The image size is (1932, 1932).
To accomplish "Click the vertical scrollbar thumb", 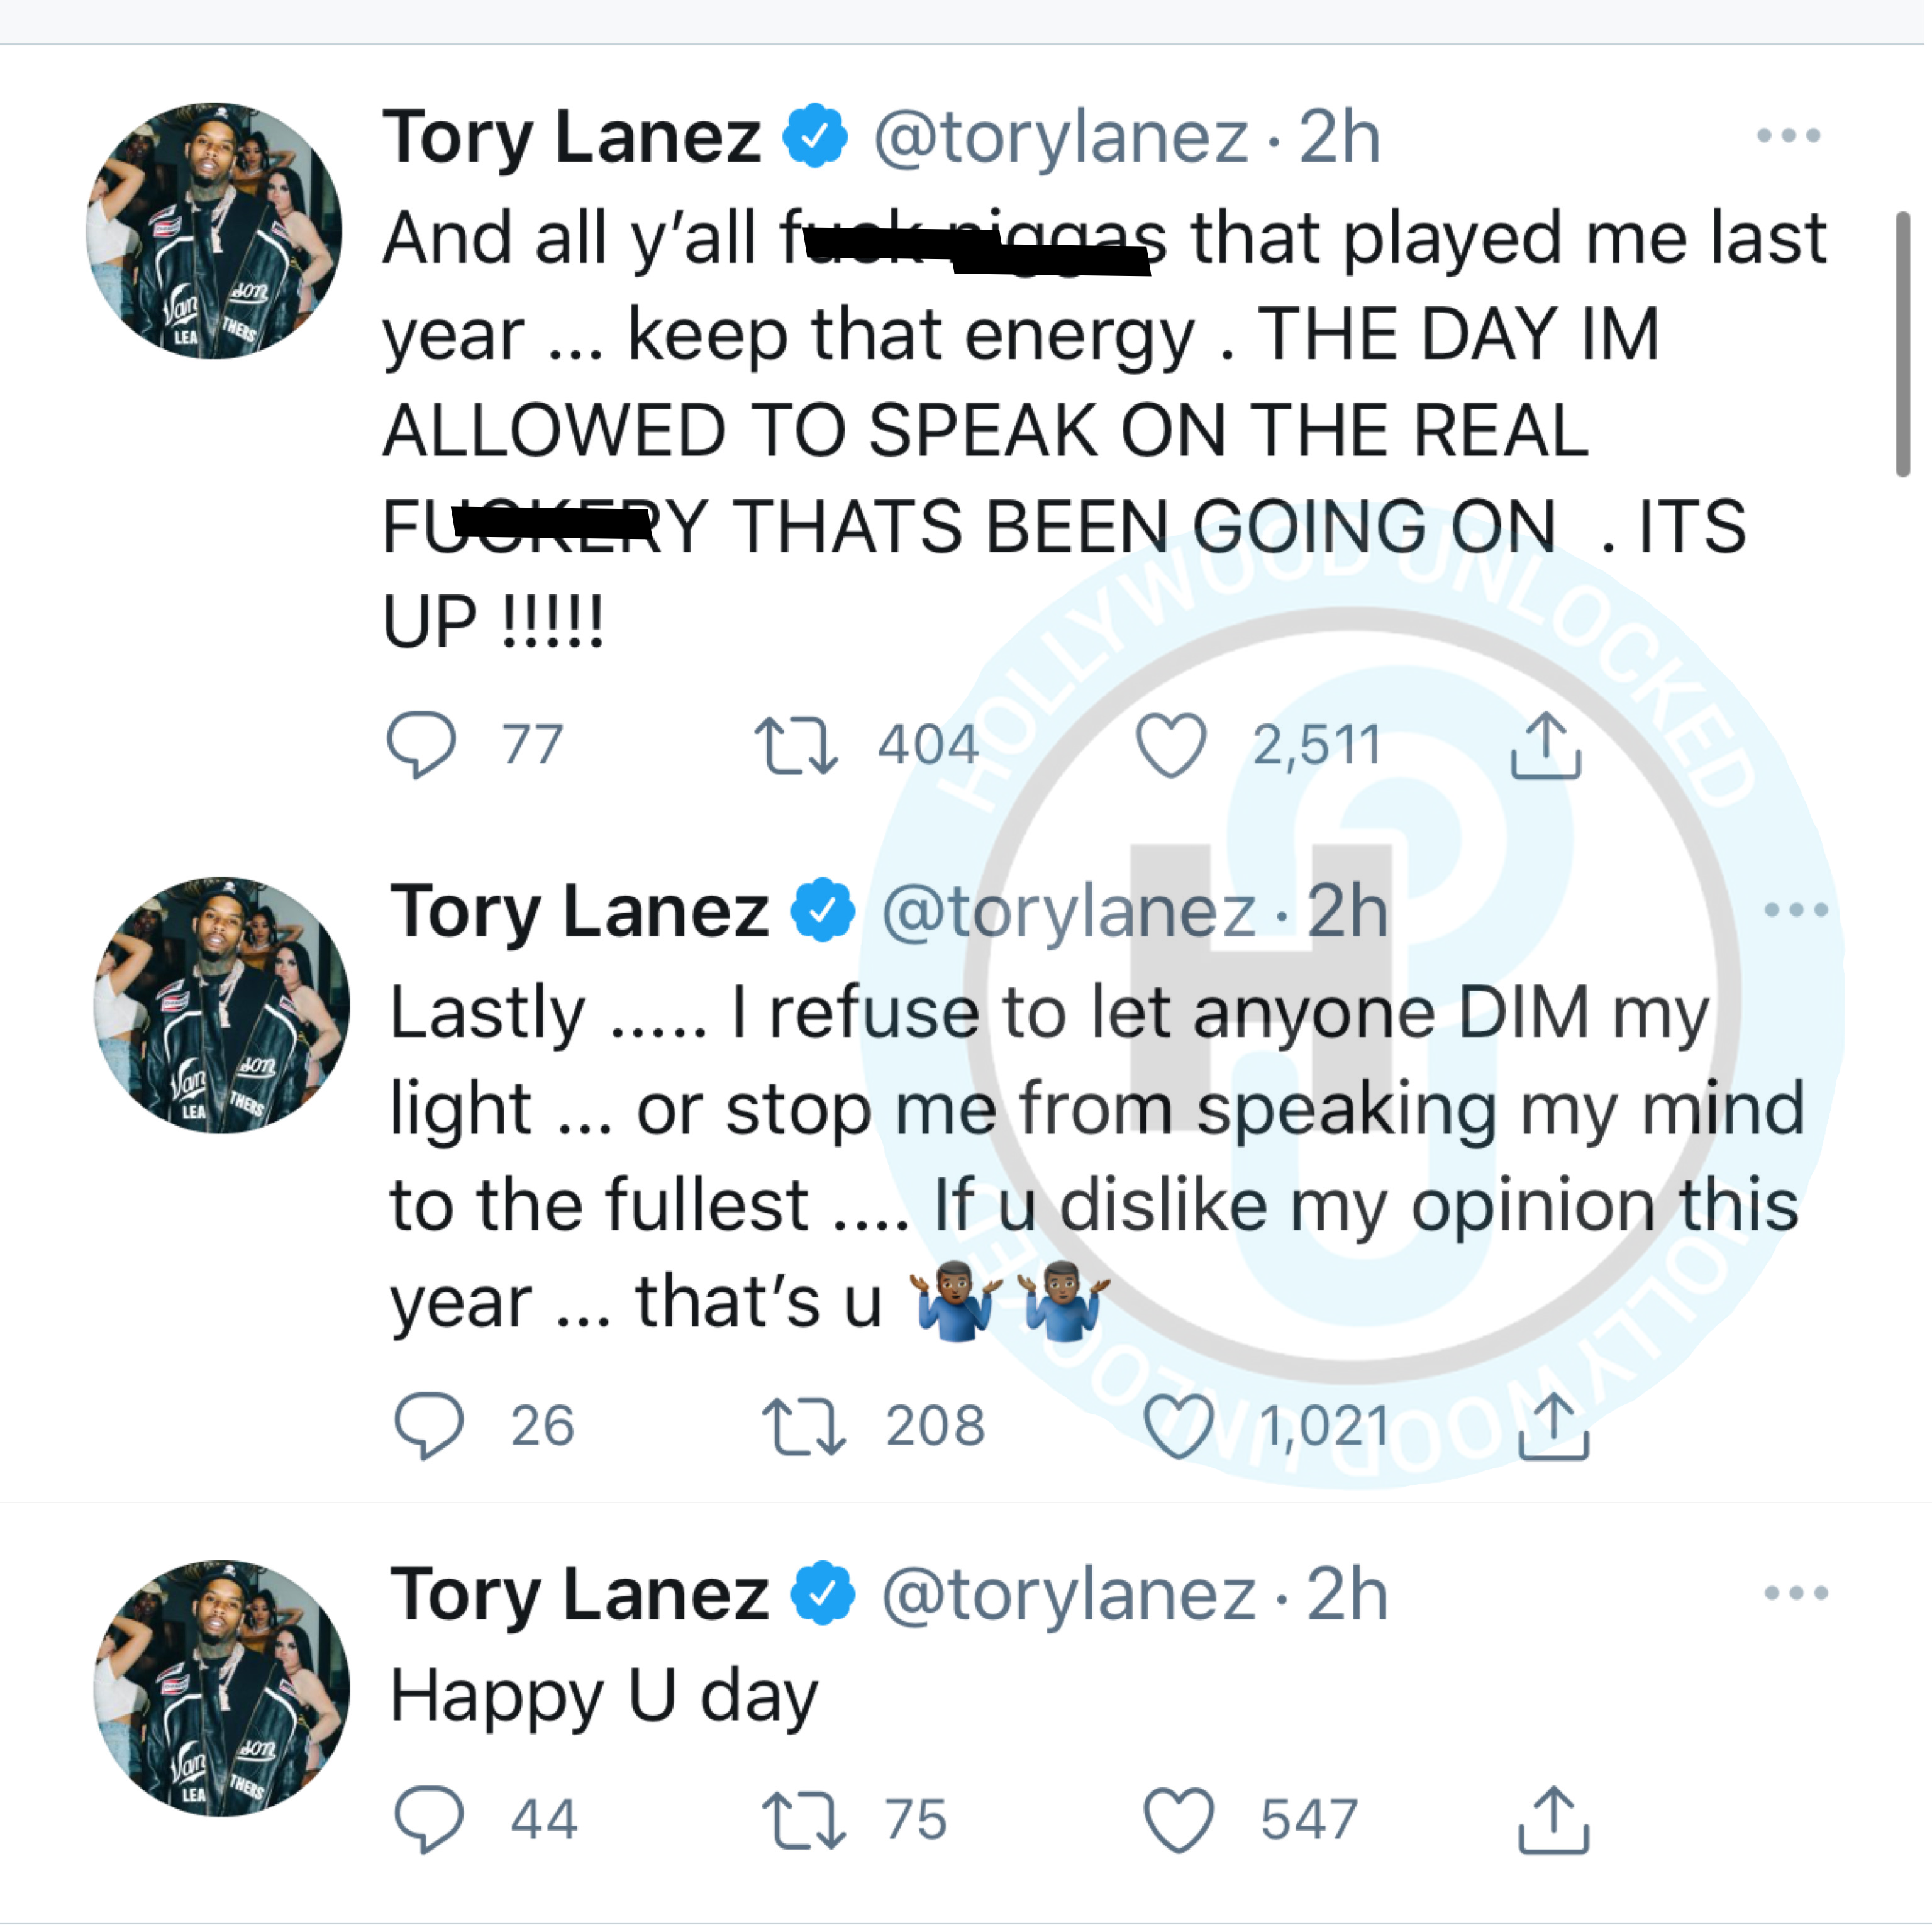I will (1902, 345).
